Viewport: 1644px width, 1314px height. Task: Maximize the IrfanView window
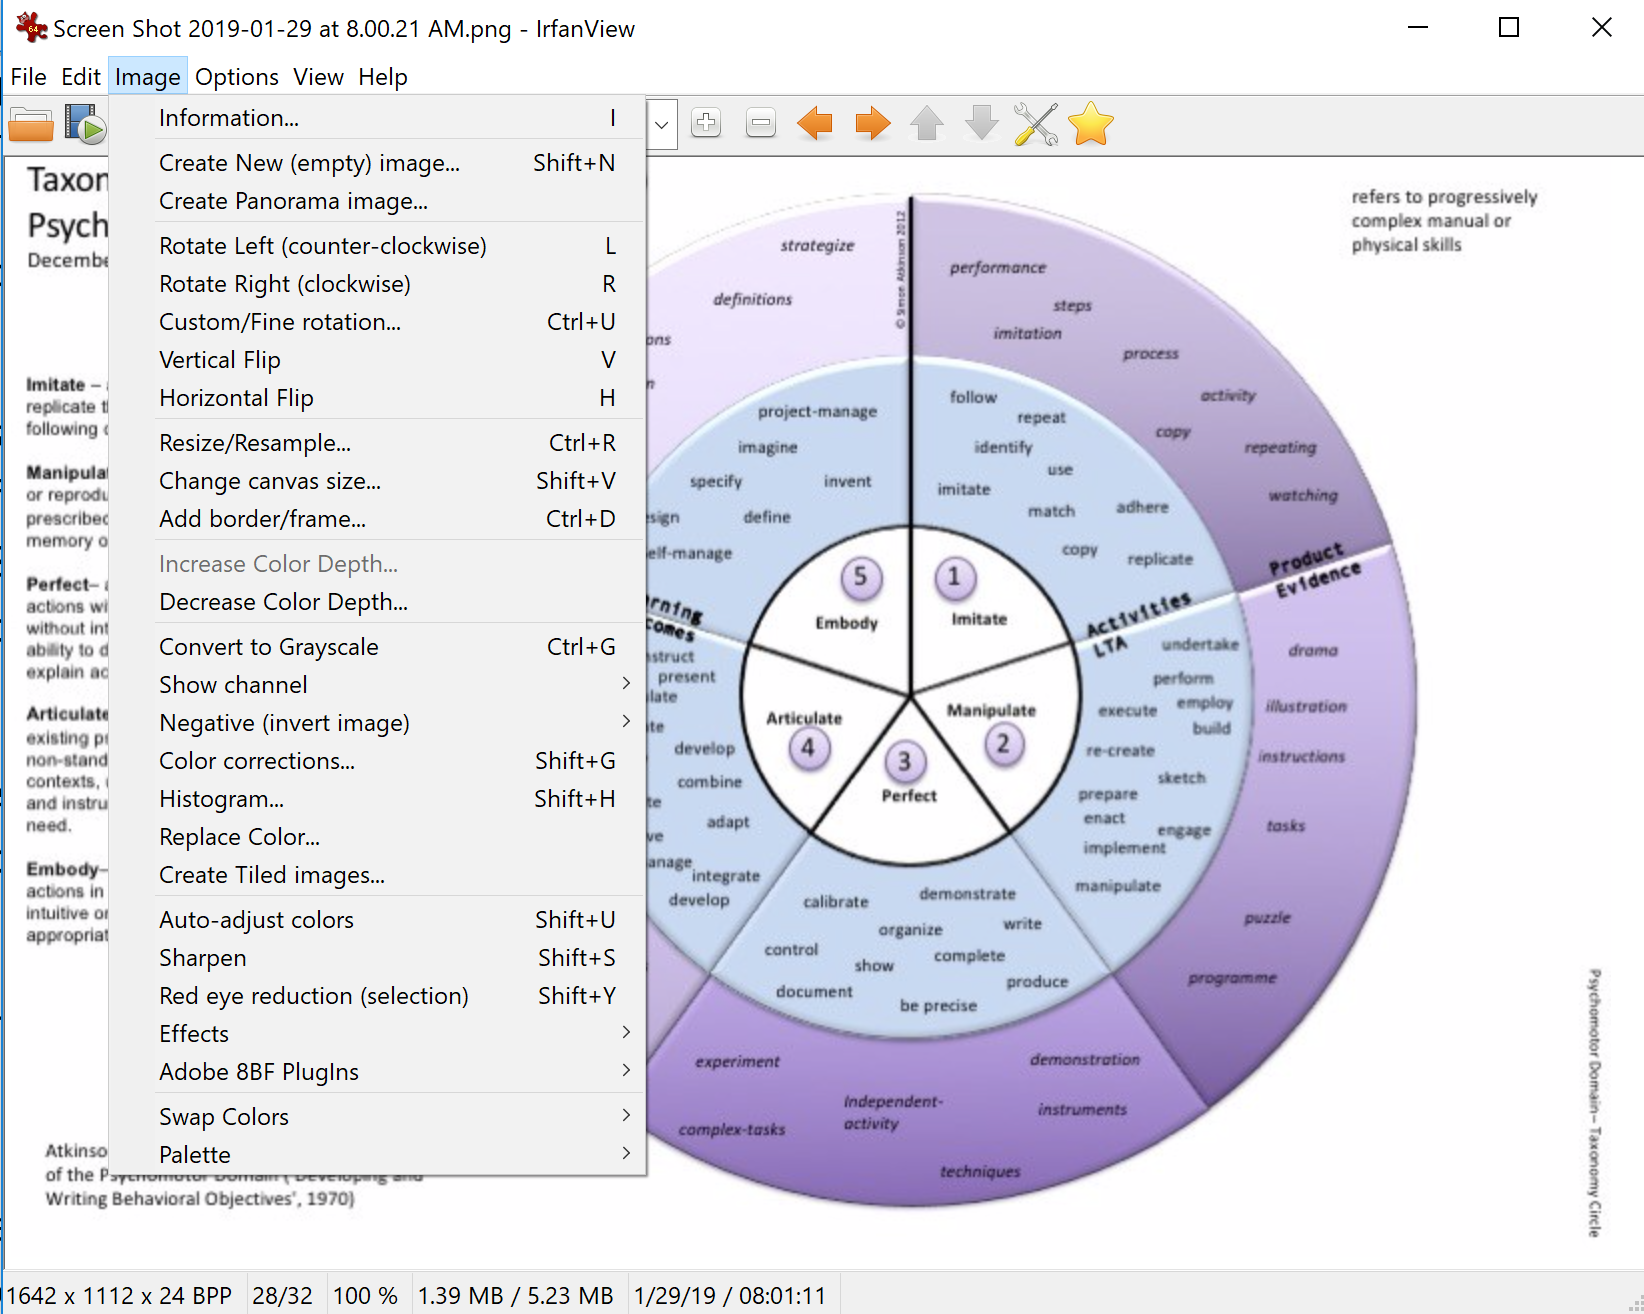click(x=1509, y=28)
